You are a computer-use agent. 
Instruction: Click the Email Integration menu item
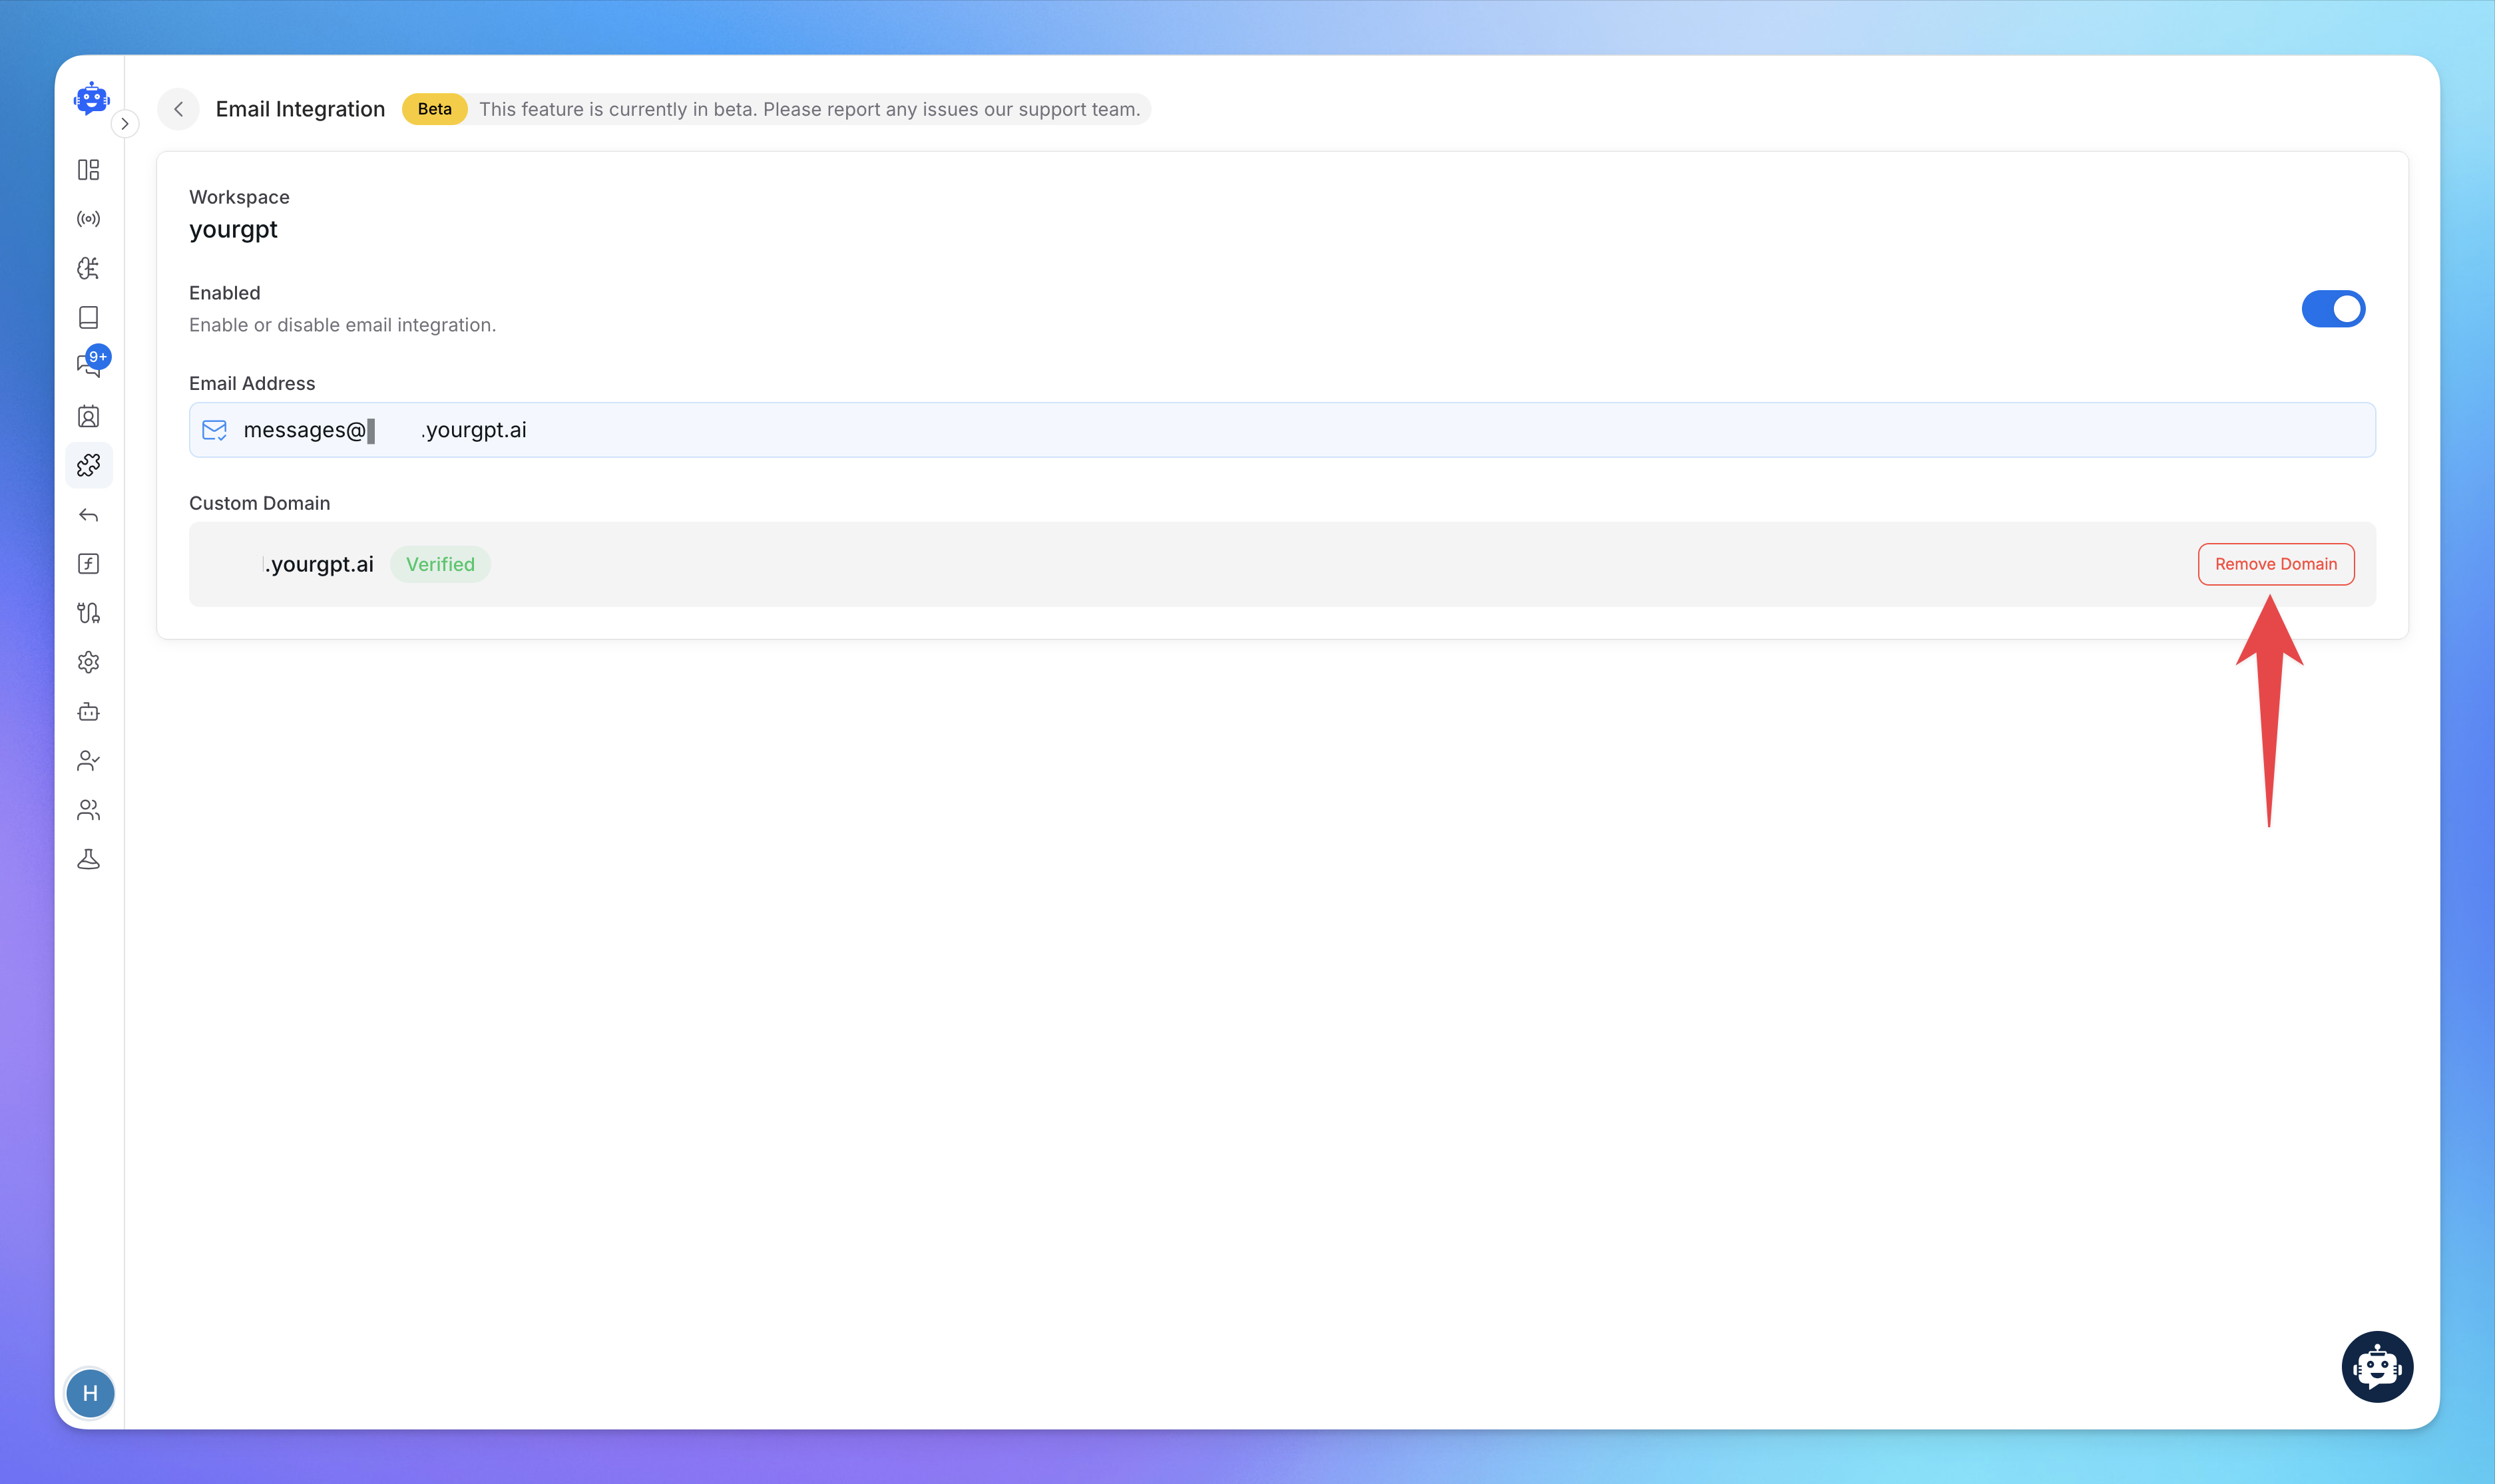89,464
